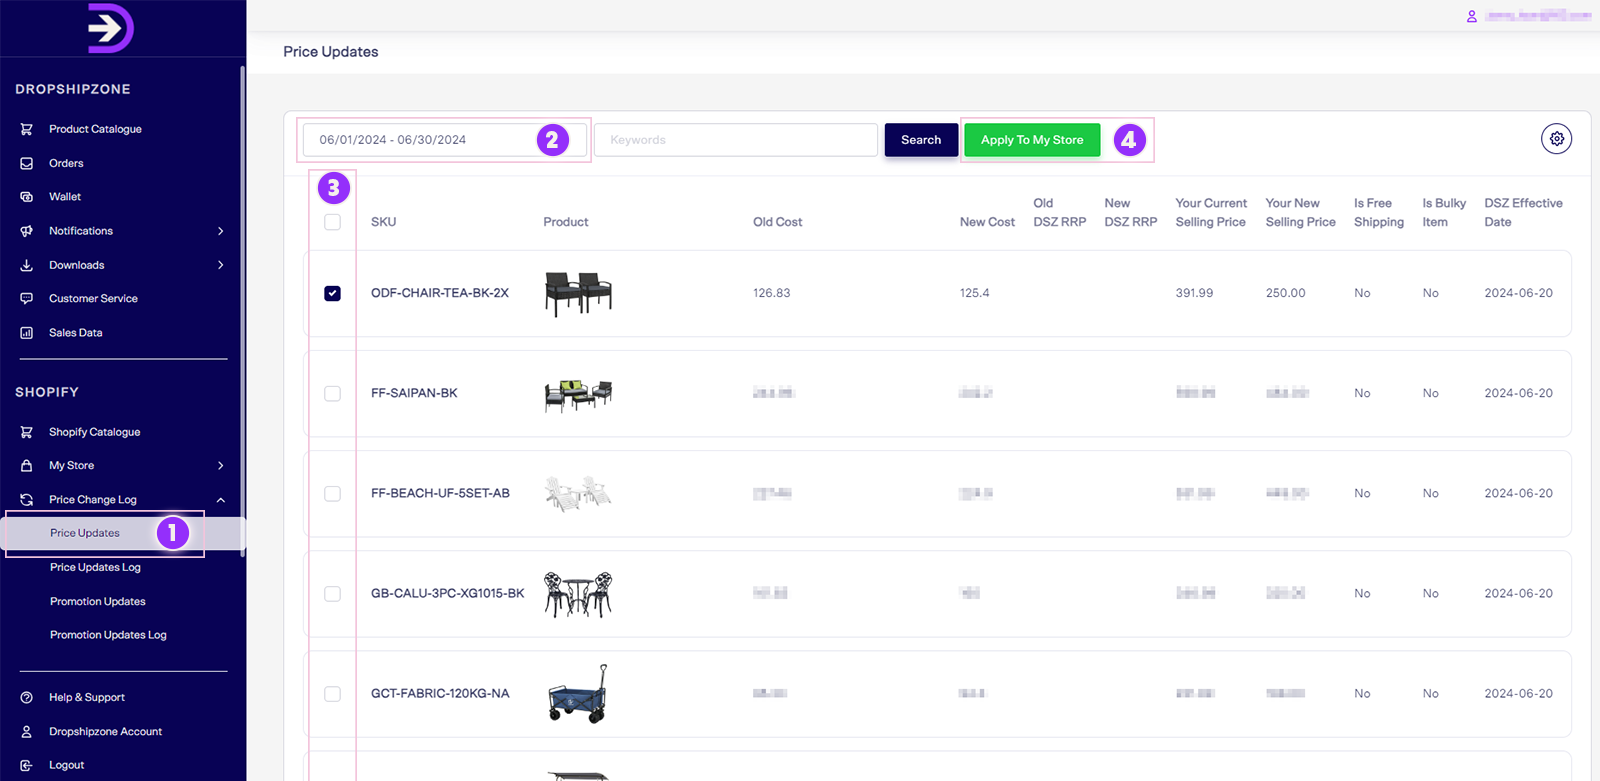Click the DSZ Effective Date column header
Screen dimensions: 1600x781
tap(1523, 212)
